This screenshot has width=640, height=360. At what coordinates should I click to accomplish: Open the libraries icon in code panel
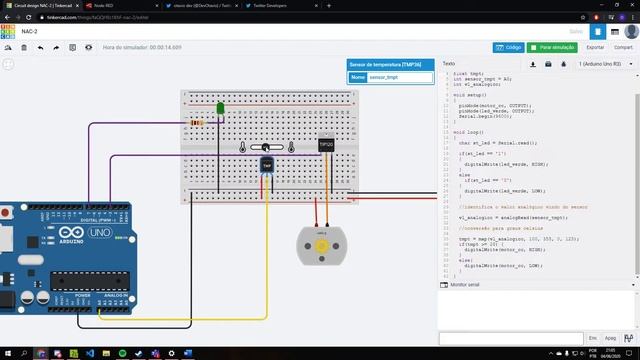(x=548, y=64)
